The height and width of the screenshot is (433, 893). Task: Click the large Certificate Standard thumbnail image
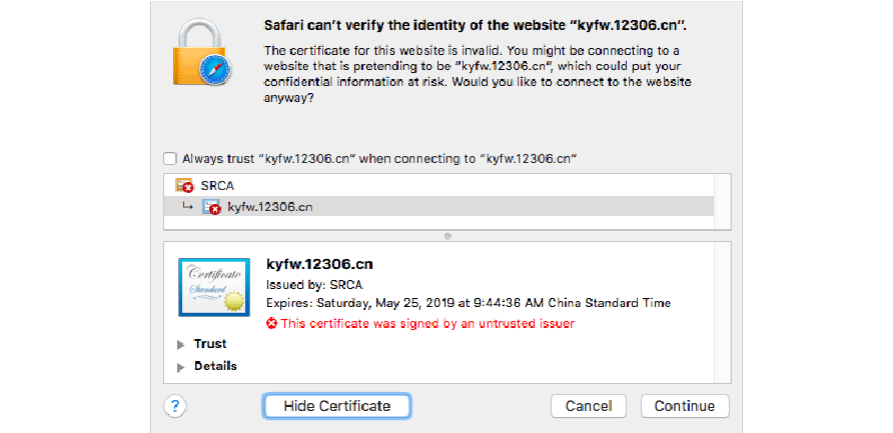[x=214, y=287]
